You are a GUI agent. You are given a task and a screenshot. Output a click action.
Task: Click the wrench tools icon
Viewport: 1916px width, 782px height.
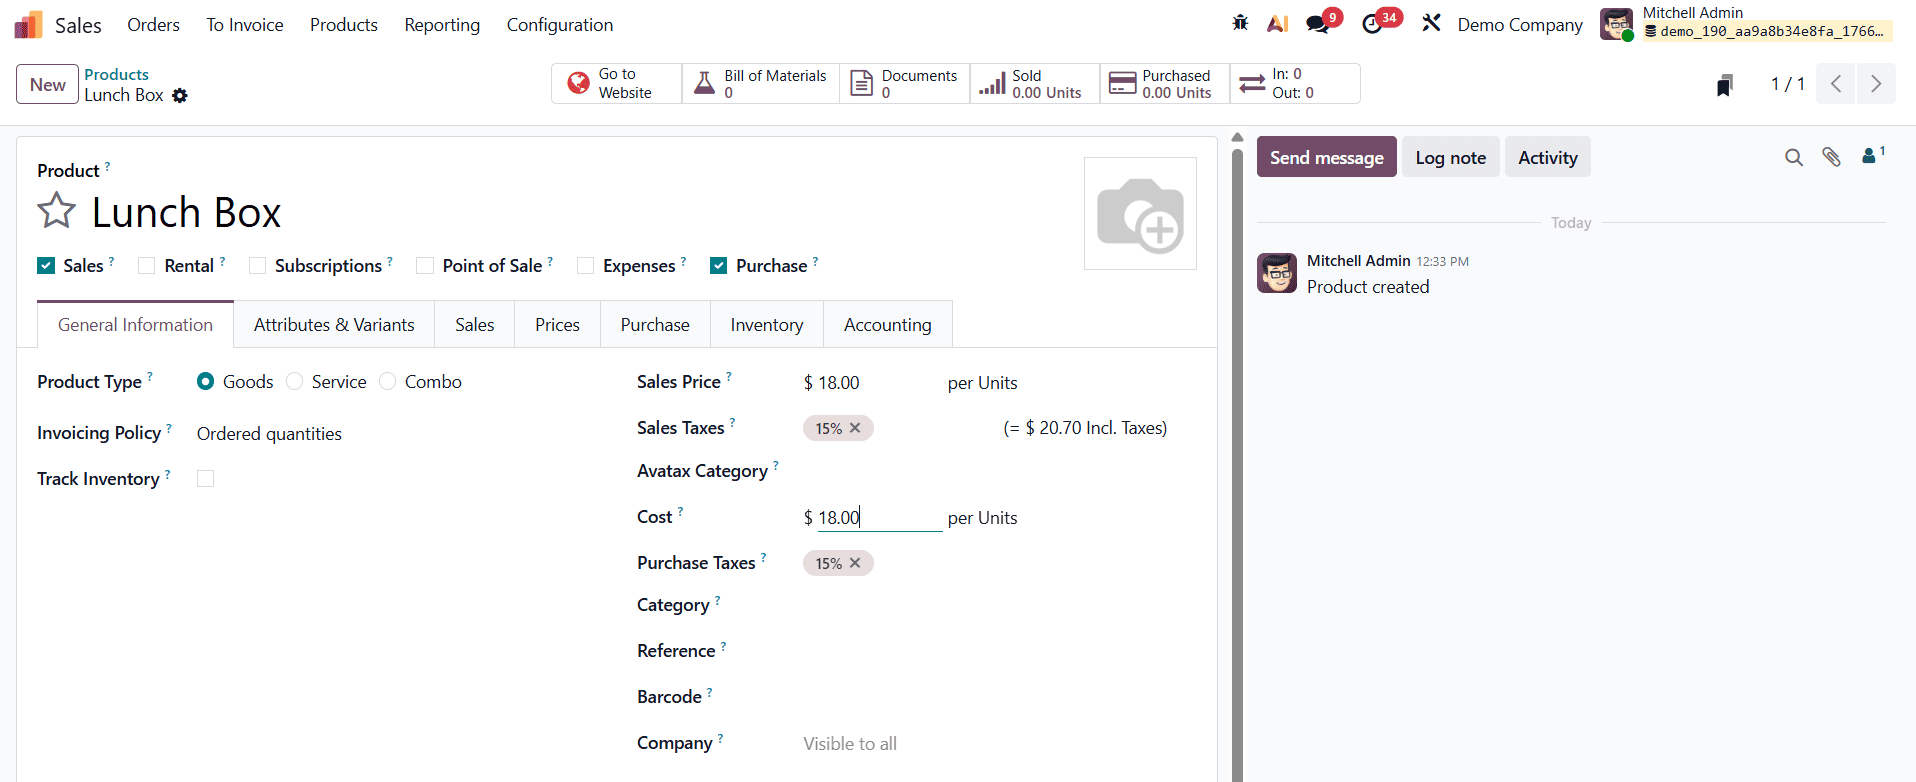point(1431,23)
